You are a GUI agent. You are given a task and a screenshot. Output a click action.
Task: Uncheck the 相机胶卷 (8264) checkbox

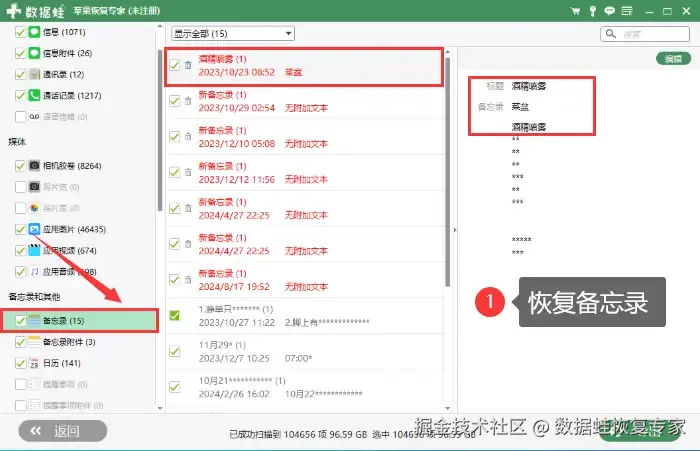pyautogui.click(x=20, y=166)
